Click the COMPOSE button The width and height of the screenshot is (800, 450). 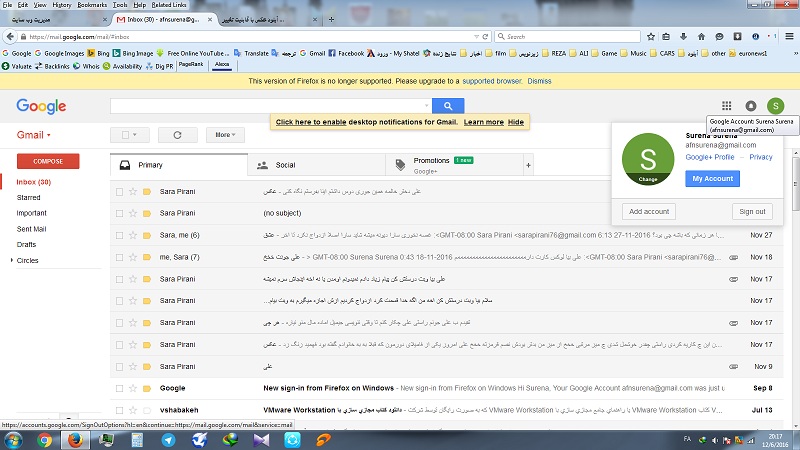click(48, 161)
